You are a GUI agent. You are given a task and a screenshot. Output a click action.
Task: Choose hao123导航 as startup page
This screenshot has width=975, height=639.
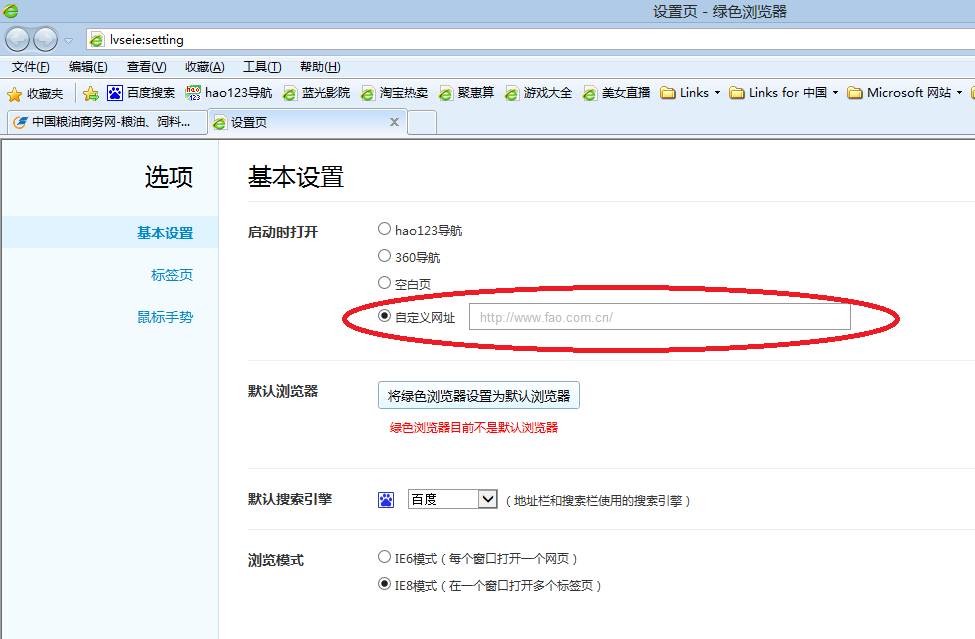[x=384, y=229]
